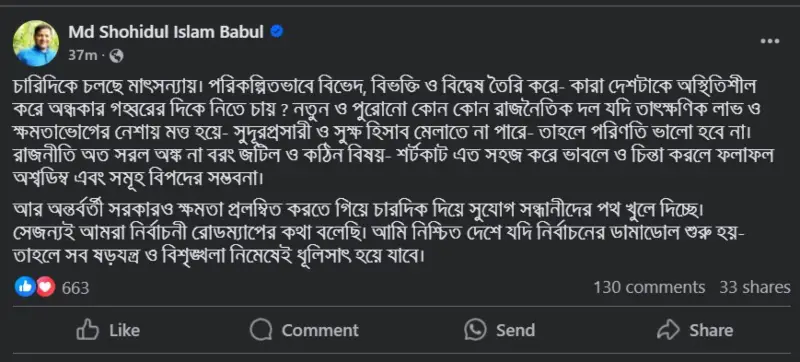Screen dimensions: 800x362
Task: Click the speech bubble Comment icon
Action: tap(260, 330)
